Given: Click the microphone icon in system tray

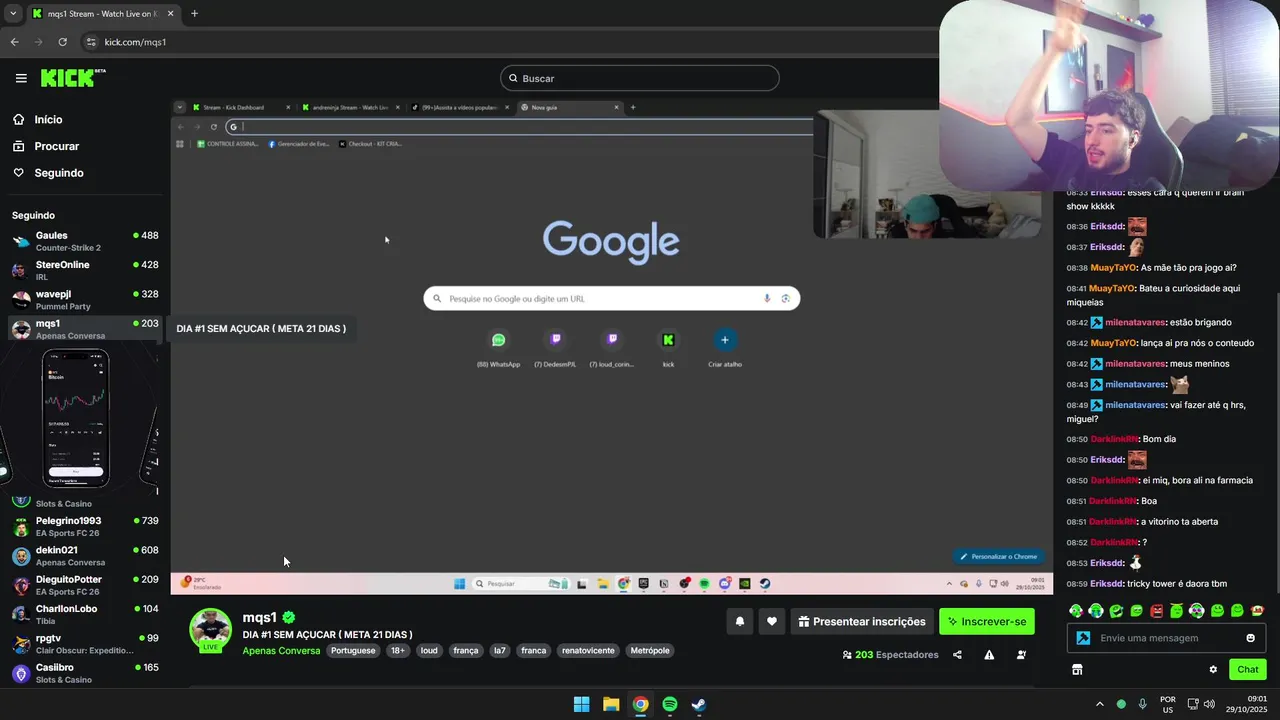Looking at the screenshot, I should [1142, 704].
